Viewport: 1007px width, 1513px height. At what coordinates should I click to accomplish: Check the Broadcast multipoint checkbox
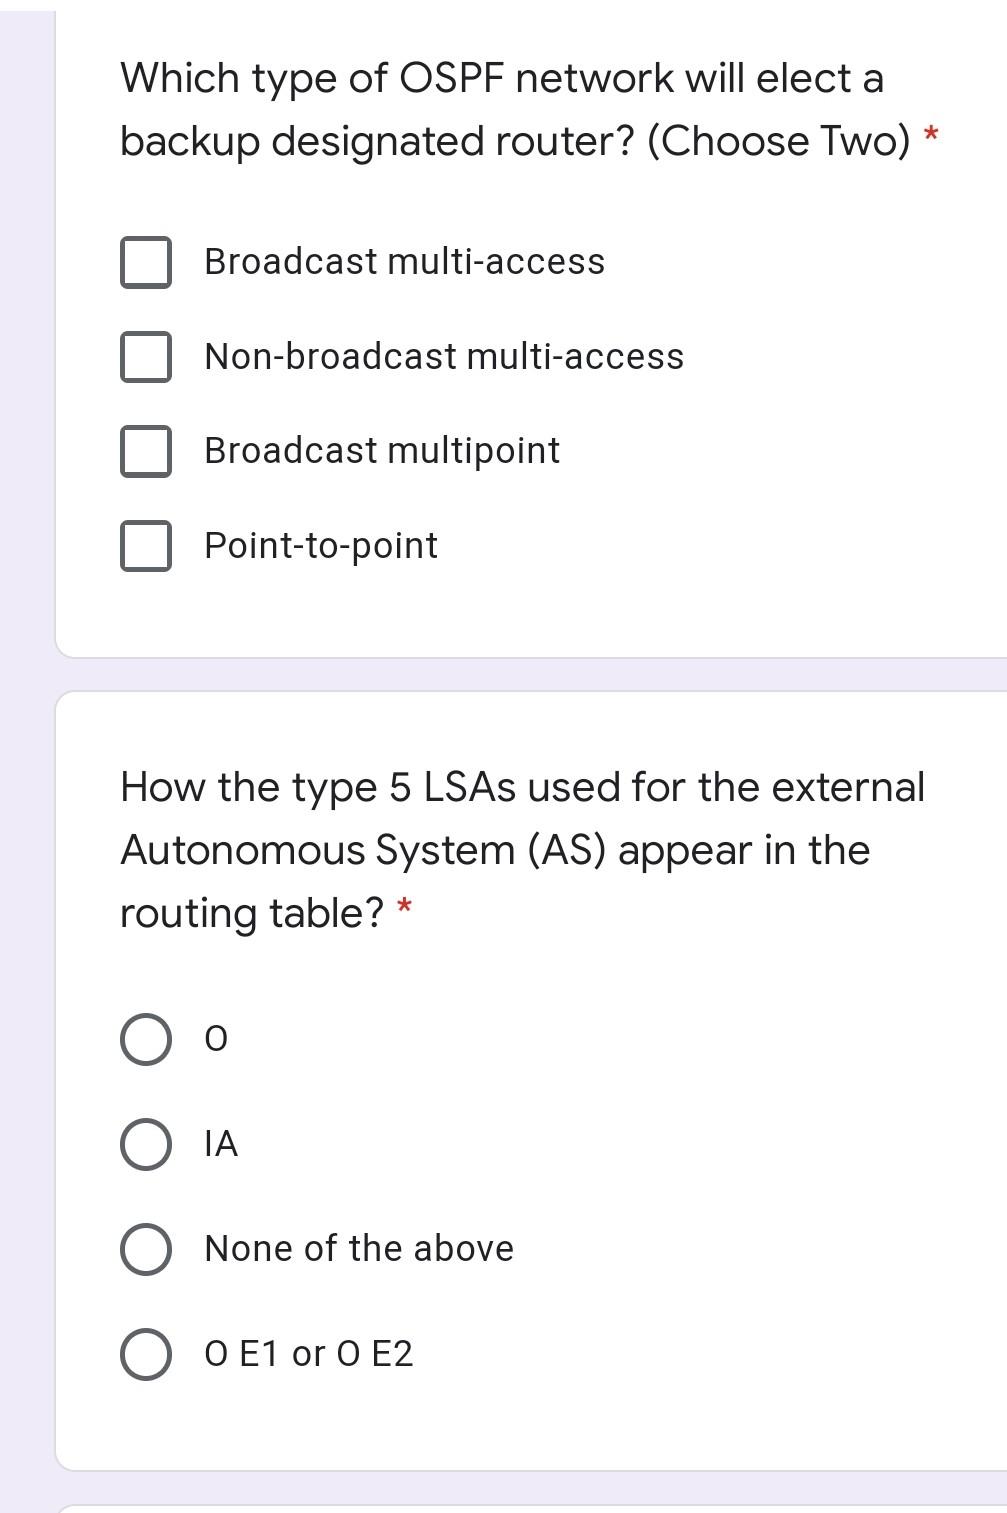click(x=147, y=450)
